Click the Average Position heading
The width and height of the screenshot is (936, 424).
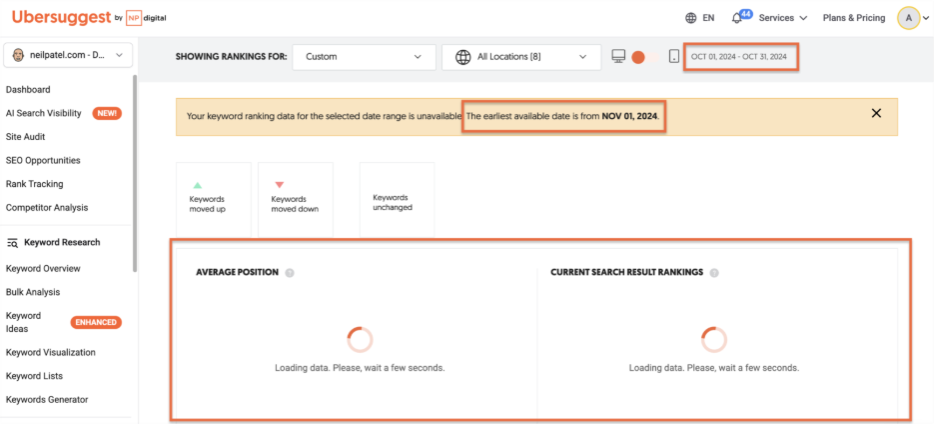tap(238, 272)
